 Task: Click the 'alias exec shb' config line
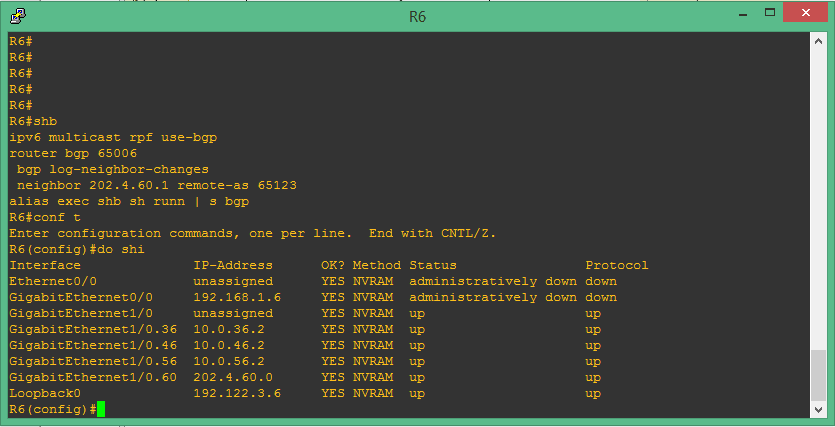(129, 201)
